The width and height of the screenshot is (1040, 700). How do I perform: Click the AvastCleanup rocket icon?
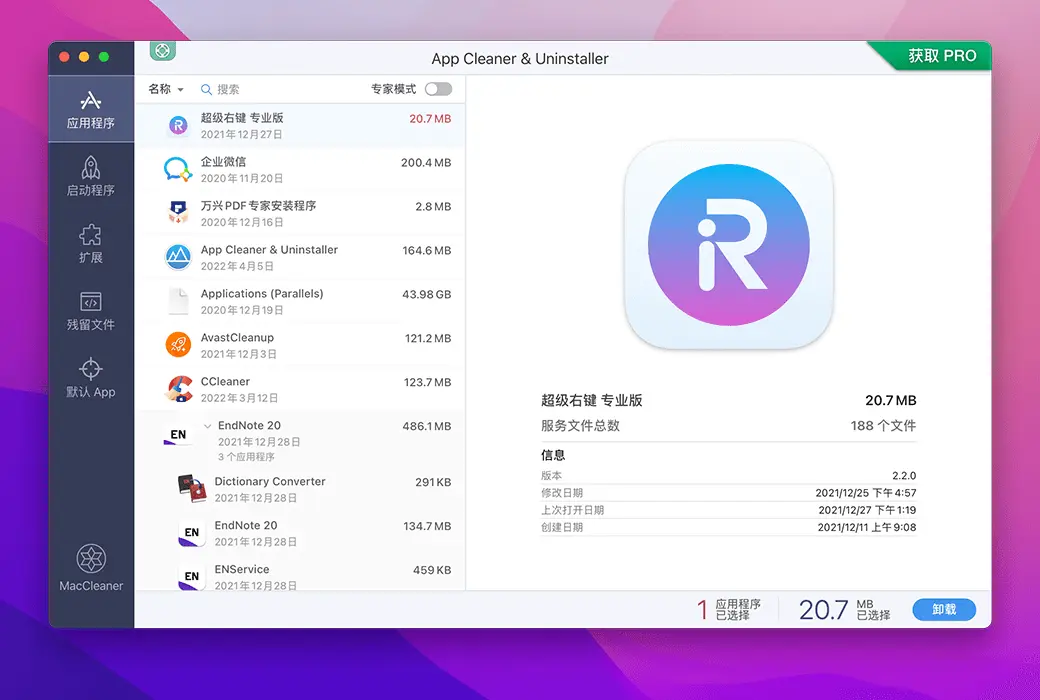(x=178, y=344)
